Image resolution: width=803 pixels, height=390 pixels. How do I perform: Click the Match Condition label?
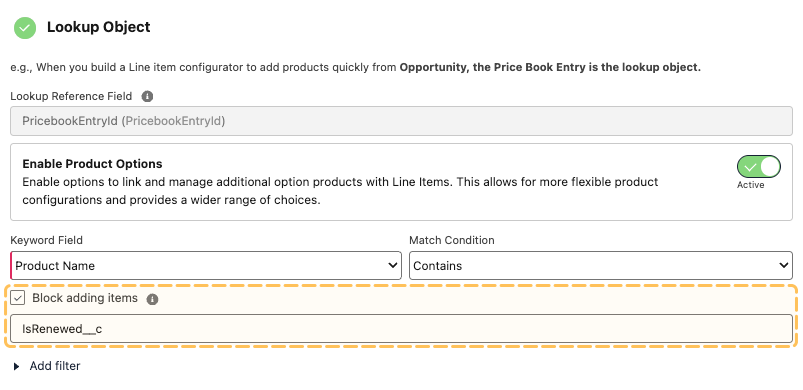452,240
